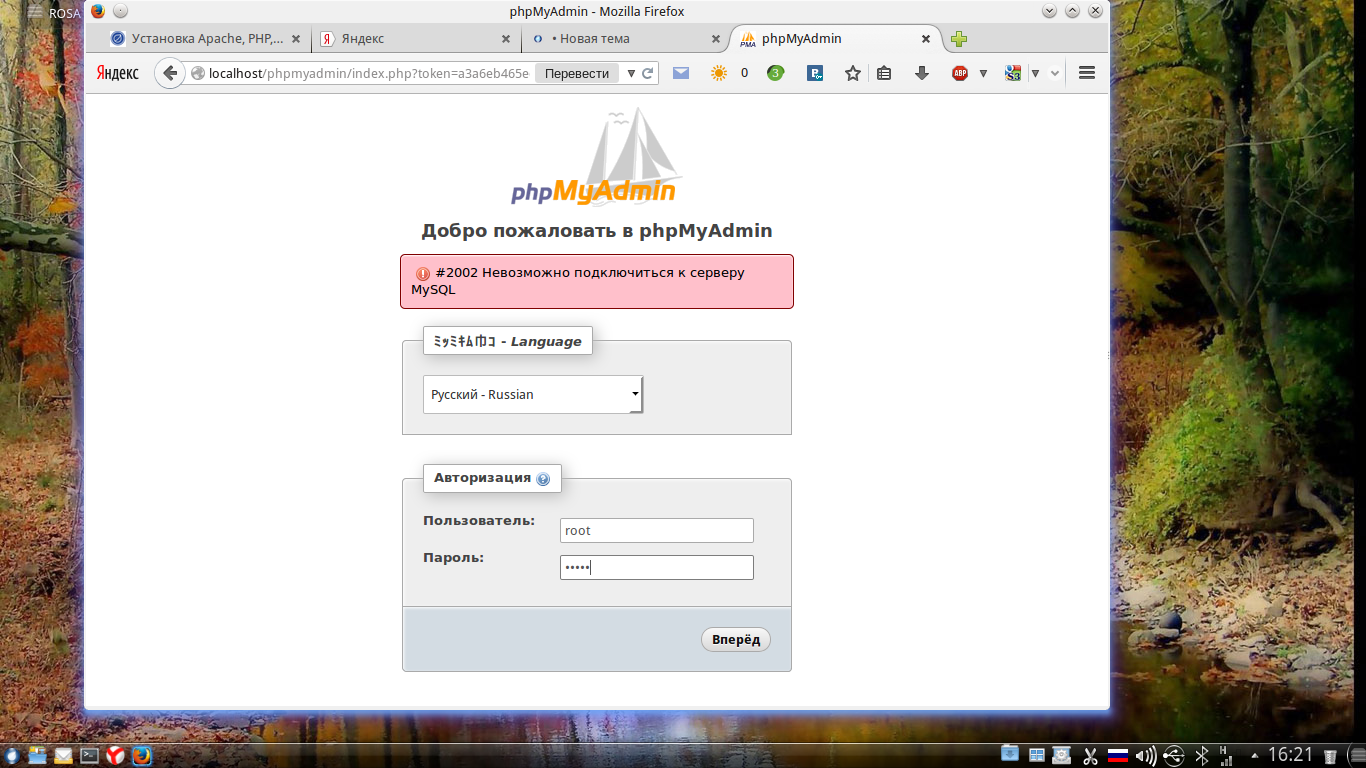Image resolution: width=1366 pixels, height=768 pixels.
Task: Switch keyboard layout via Russian flag
Action: (1118, 755)
